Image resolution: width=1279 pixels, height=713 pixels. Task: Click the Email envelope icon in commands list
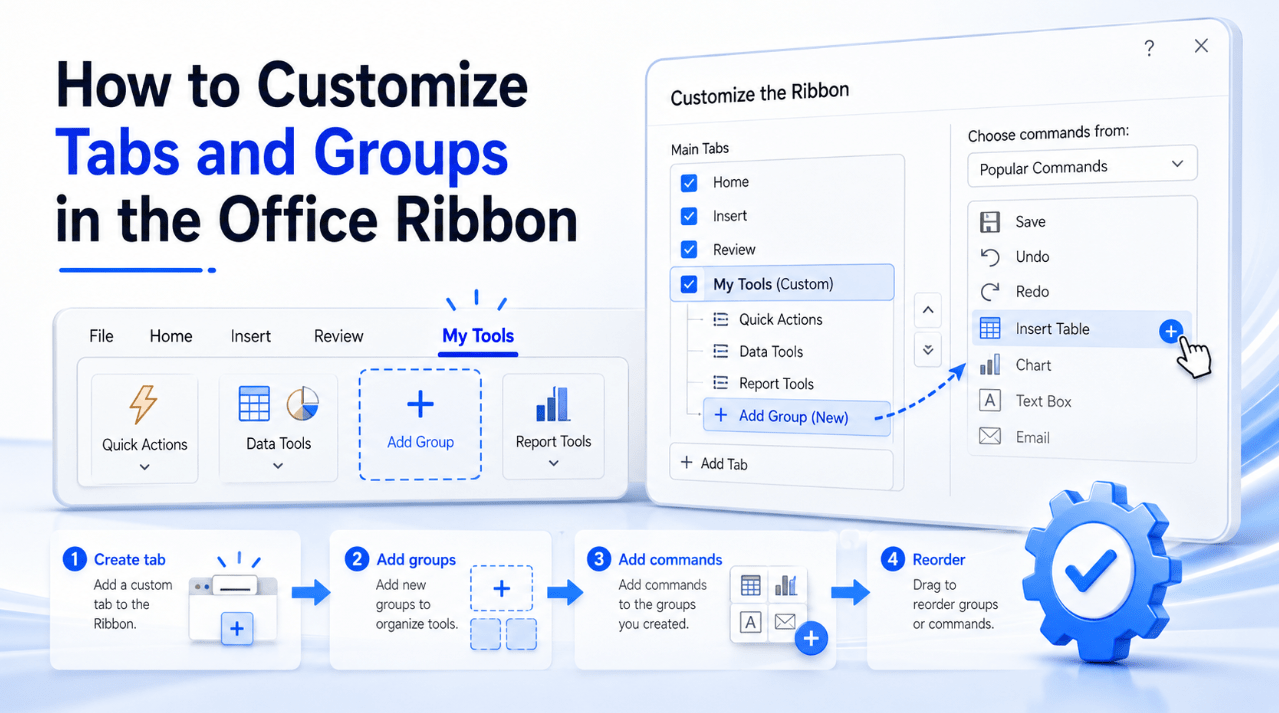(990, 437)
